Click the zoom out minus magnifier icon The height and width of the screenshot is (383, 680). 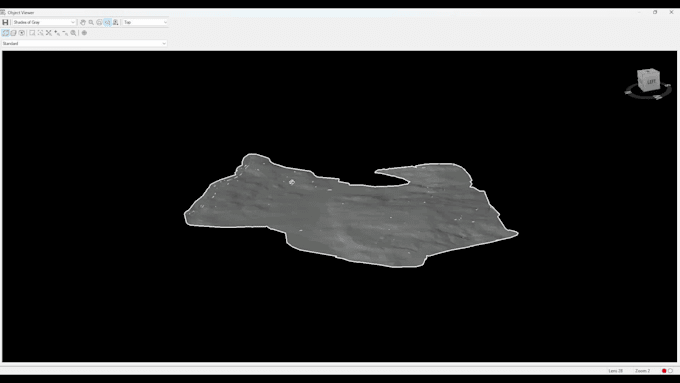point(65,33)
